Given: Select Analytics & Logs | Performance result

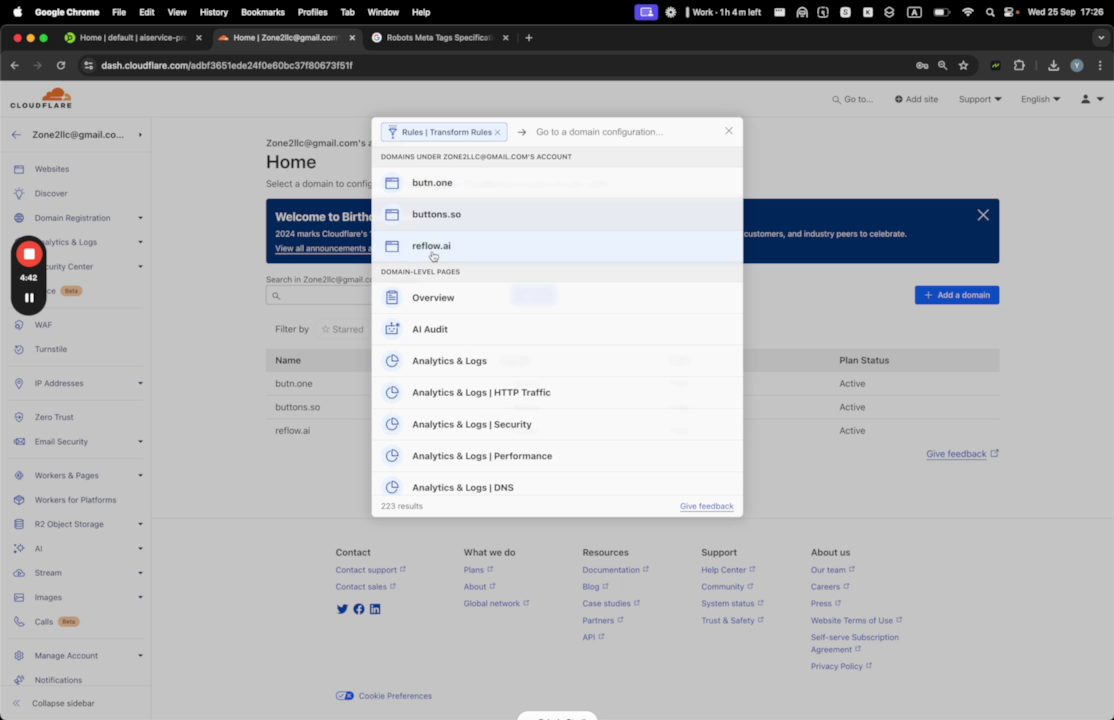Looking at the screenshot, I should pyautogui.click(x=557, y=456).
